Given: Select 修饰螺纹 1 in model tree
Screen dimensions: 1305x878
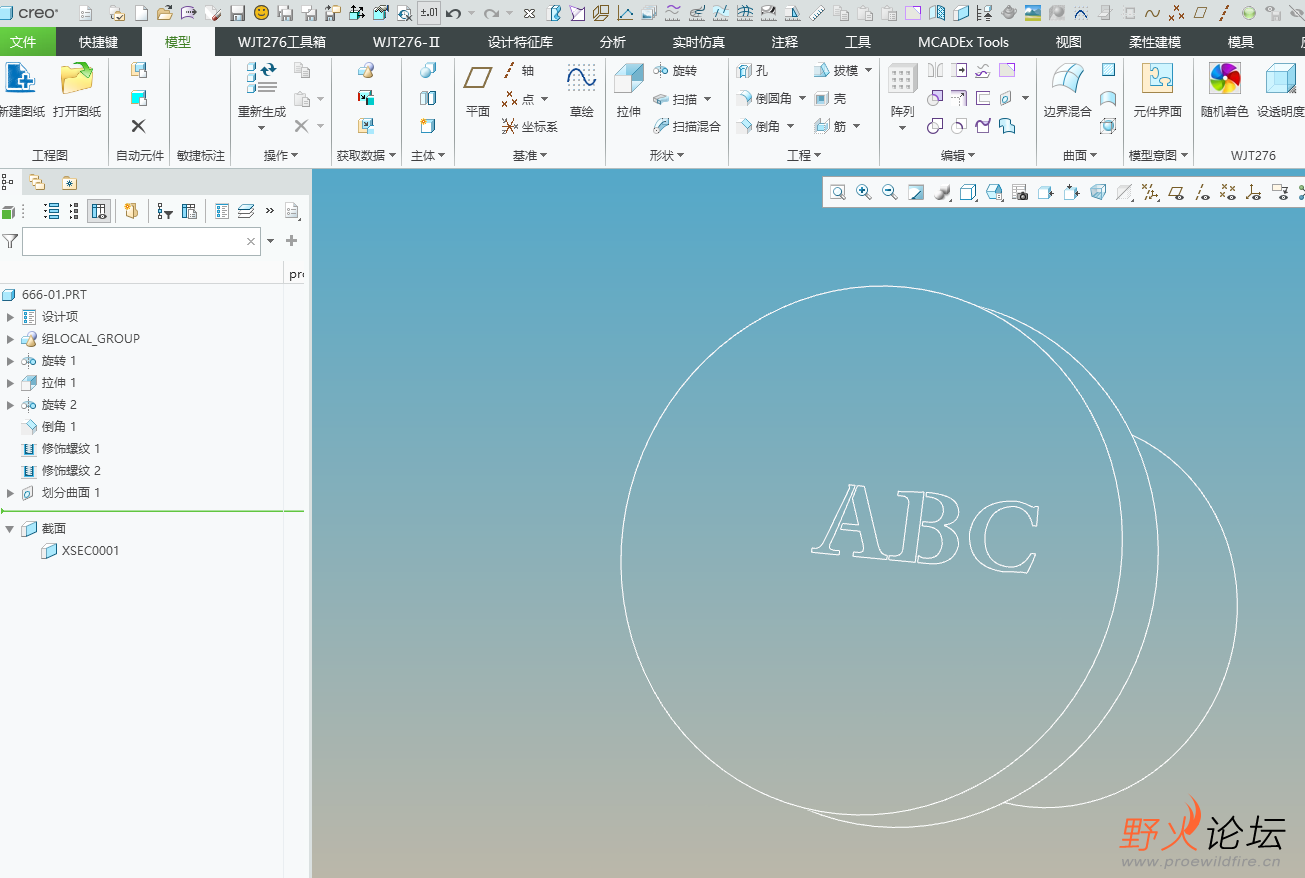Looking at the screenshot, I should point(61,449).
